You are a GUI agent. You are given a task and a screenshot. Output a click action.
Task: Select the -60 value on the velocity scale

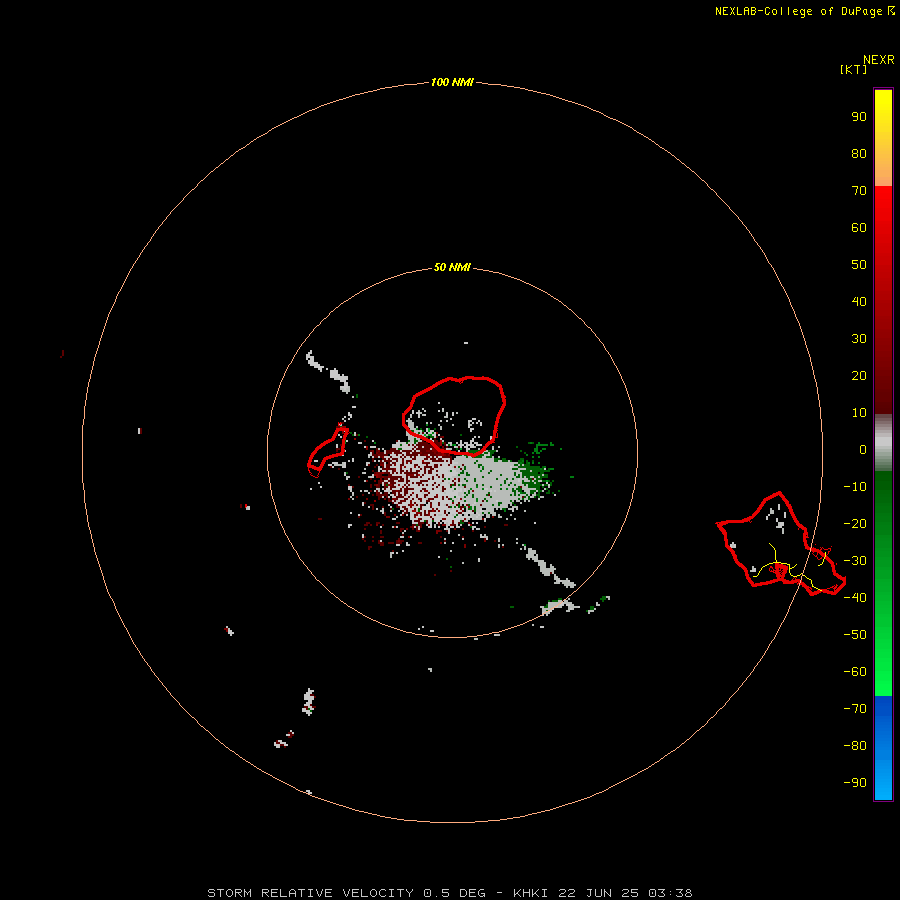coord(855,672)
